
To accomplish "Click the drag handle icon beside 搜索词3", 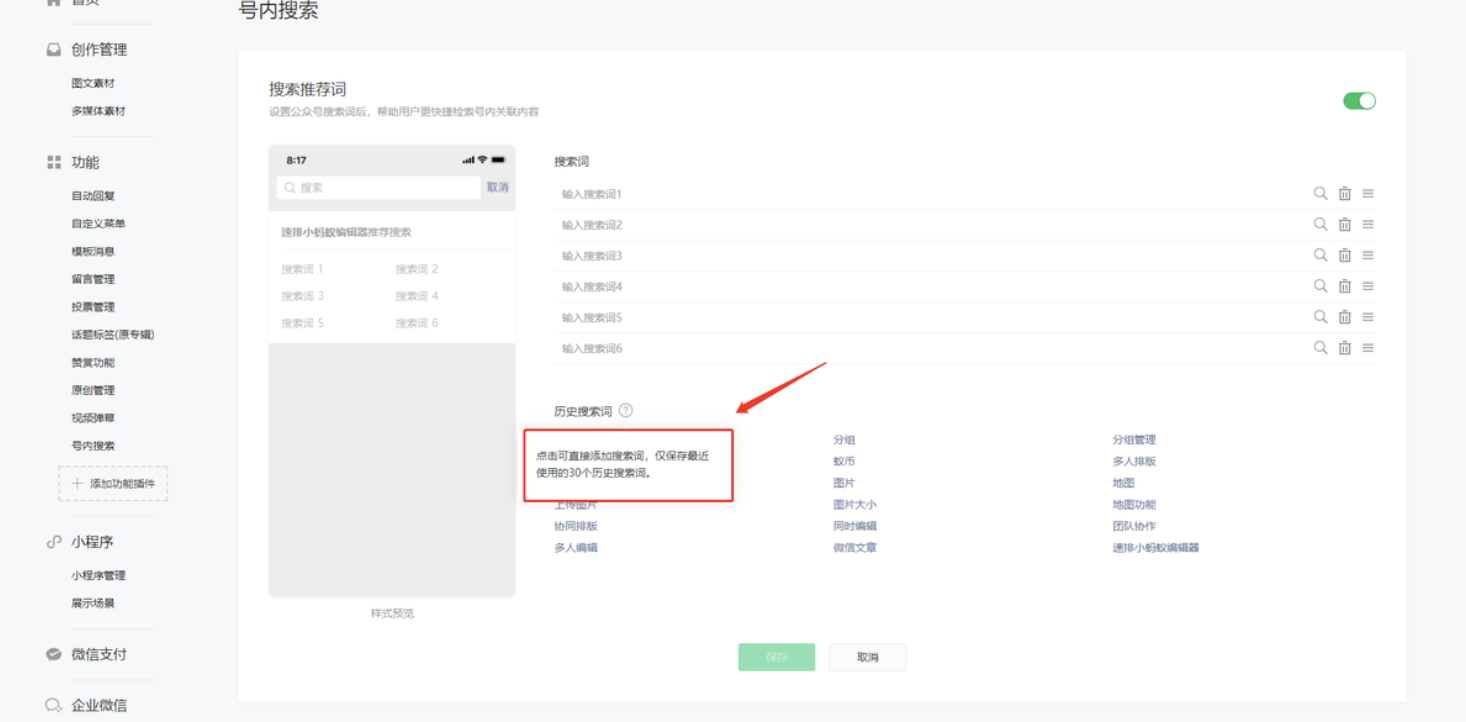I will point(1368,255).
